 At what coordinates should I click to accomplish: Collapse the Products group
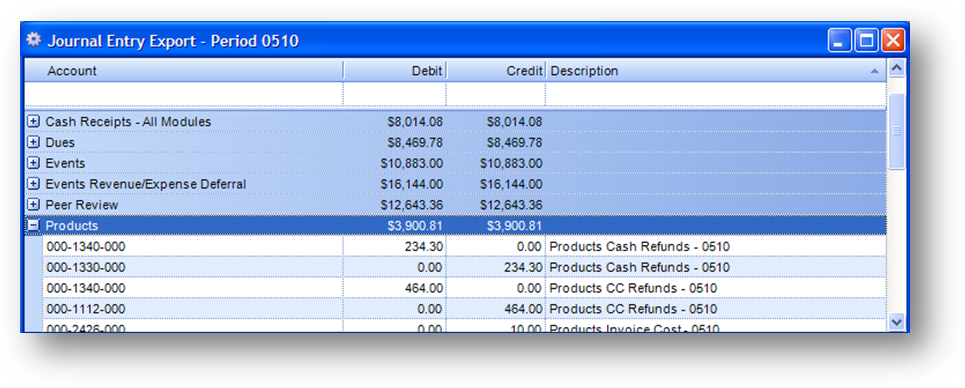[34, 225]
